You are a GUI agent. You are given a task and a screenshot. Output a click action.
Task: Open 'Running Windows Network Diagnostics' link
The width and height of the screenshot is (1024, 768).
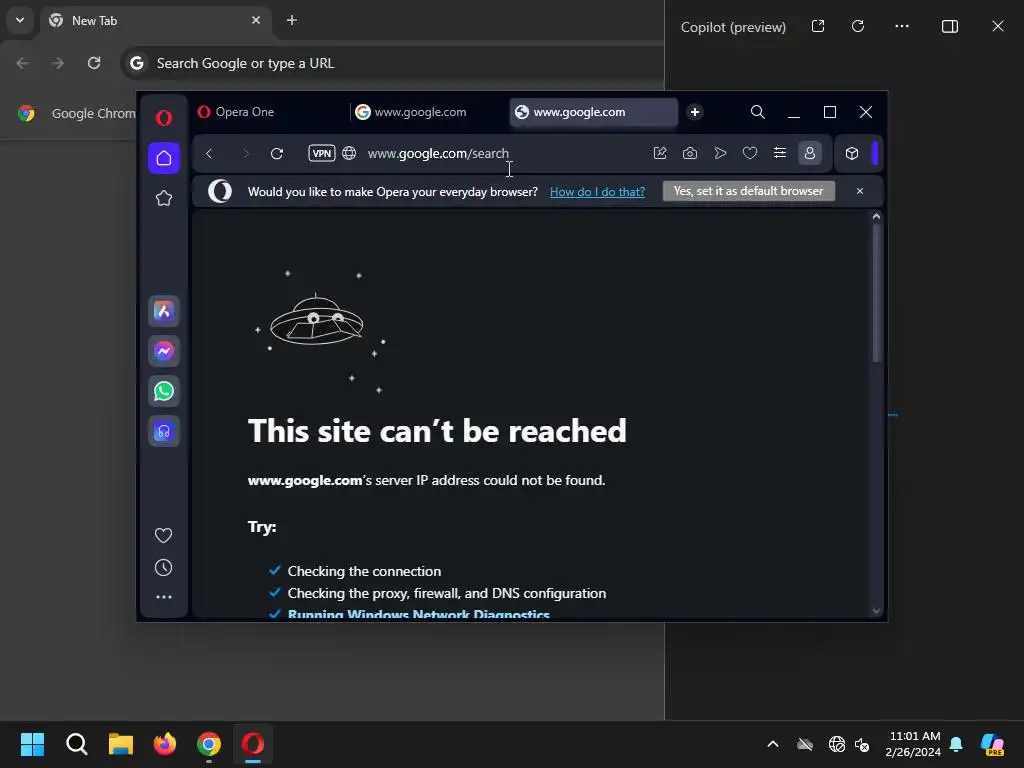tap(419, 614)
